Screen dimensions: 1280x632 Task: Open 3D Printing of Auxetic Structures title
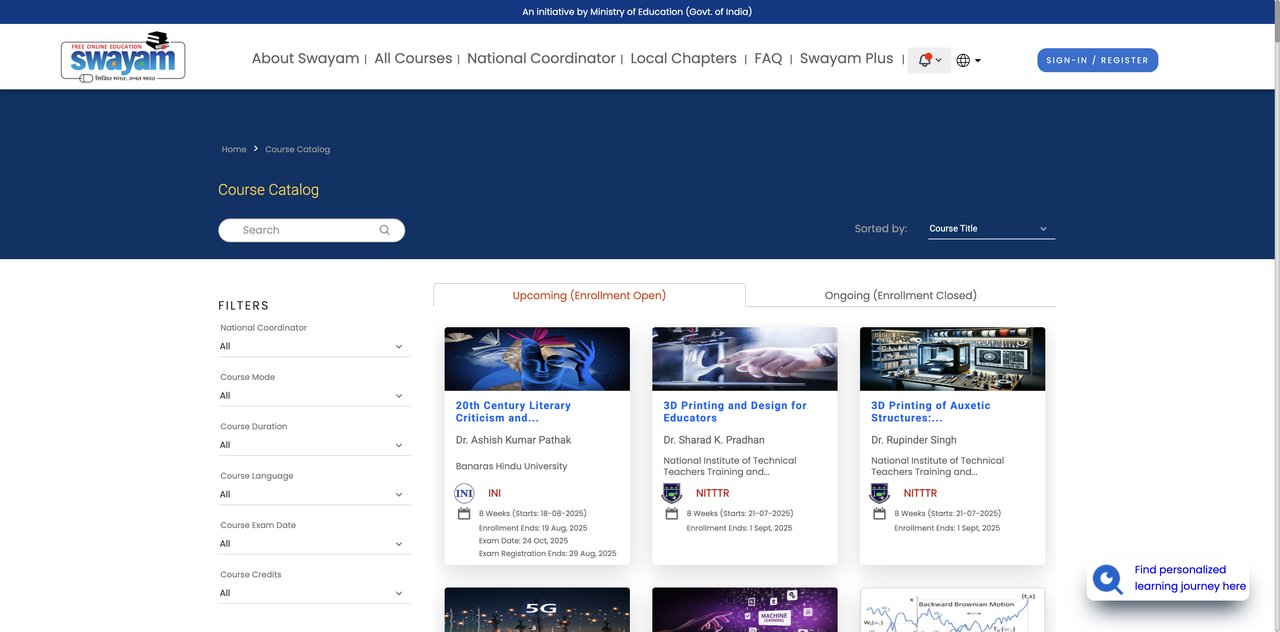(x=931, y=412)
